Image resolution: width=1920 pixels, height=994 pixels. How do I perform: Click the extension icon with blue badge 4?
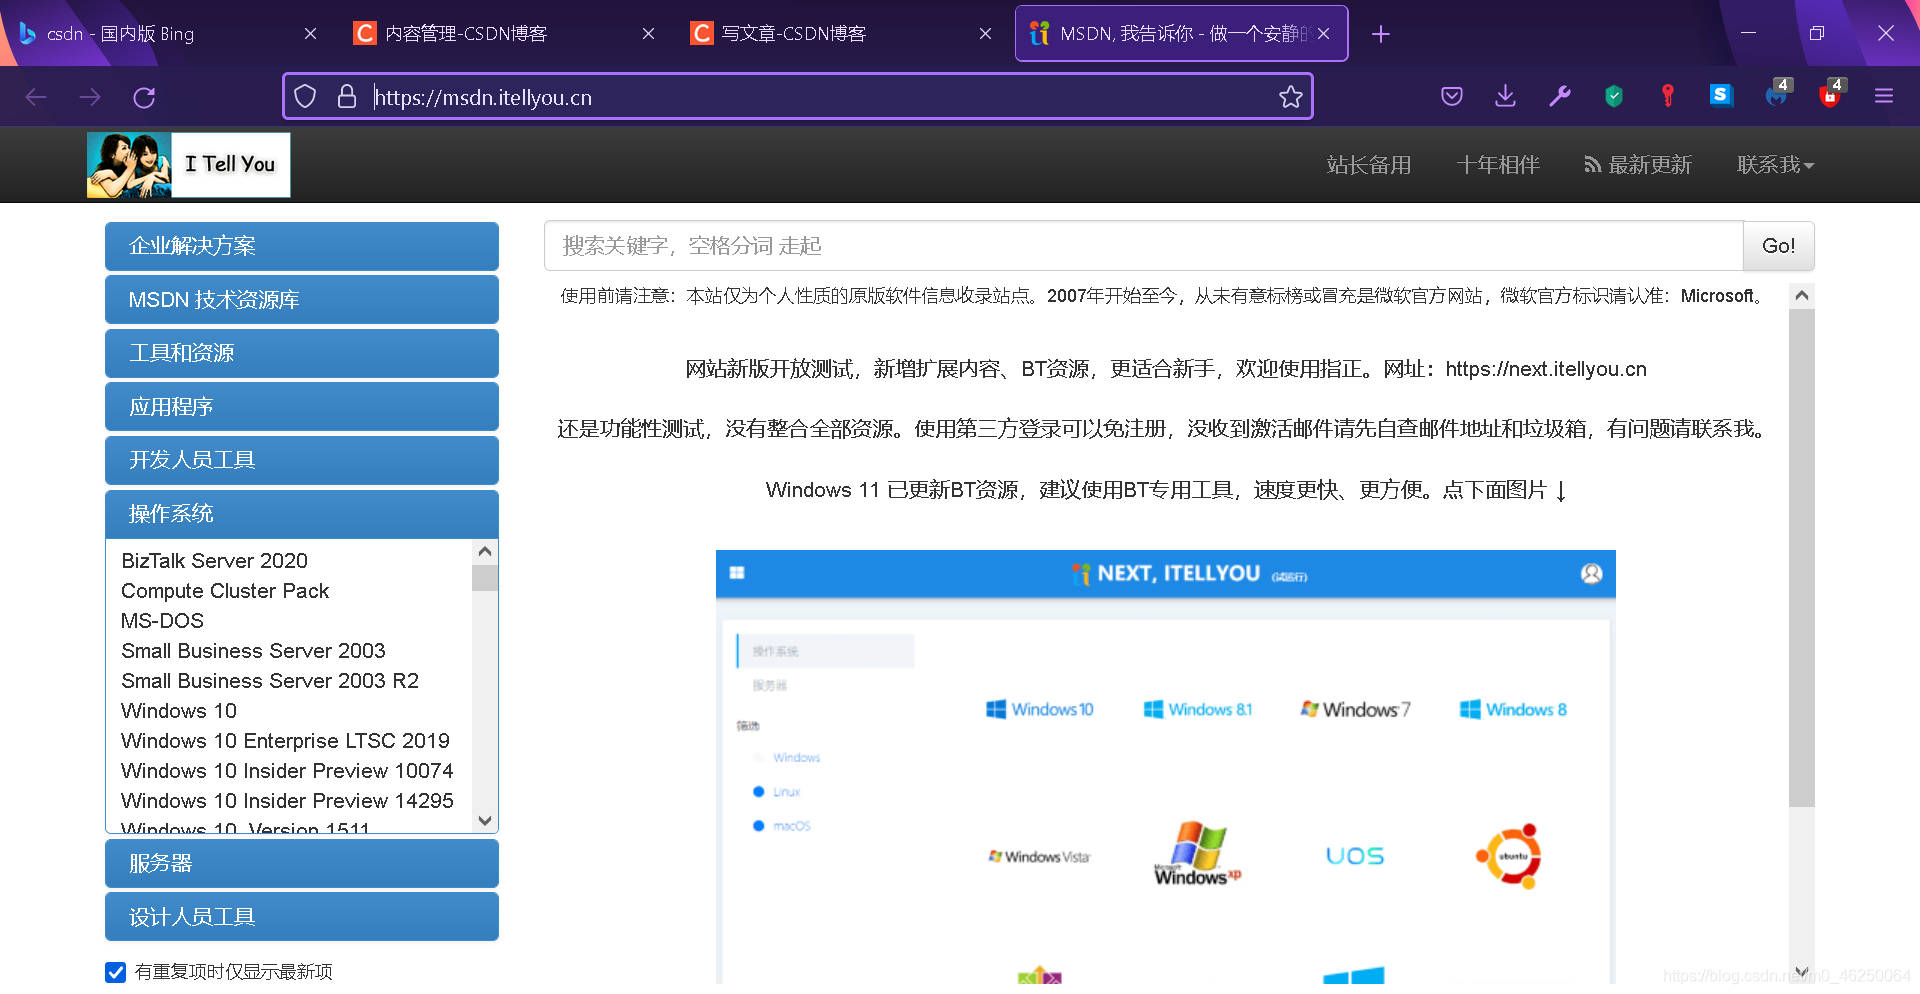pyautogui.click(x=1776, y=94)
